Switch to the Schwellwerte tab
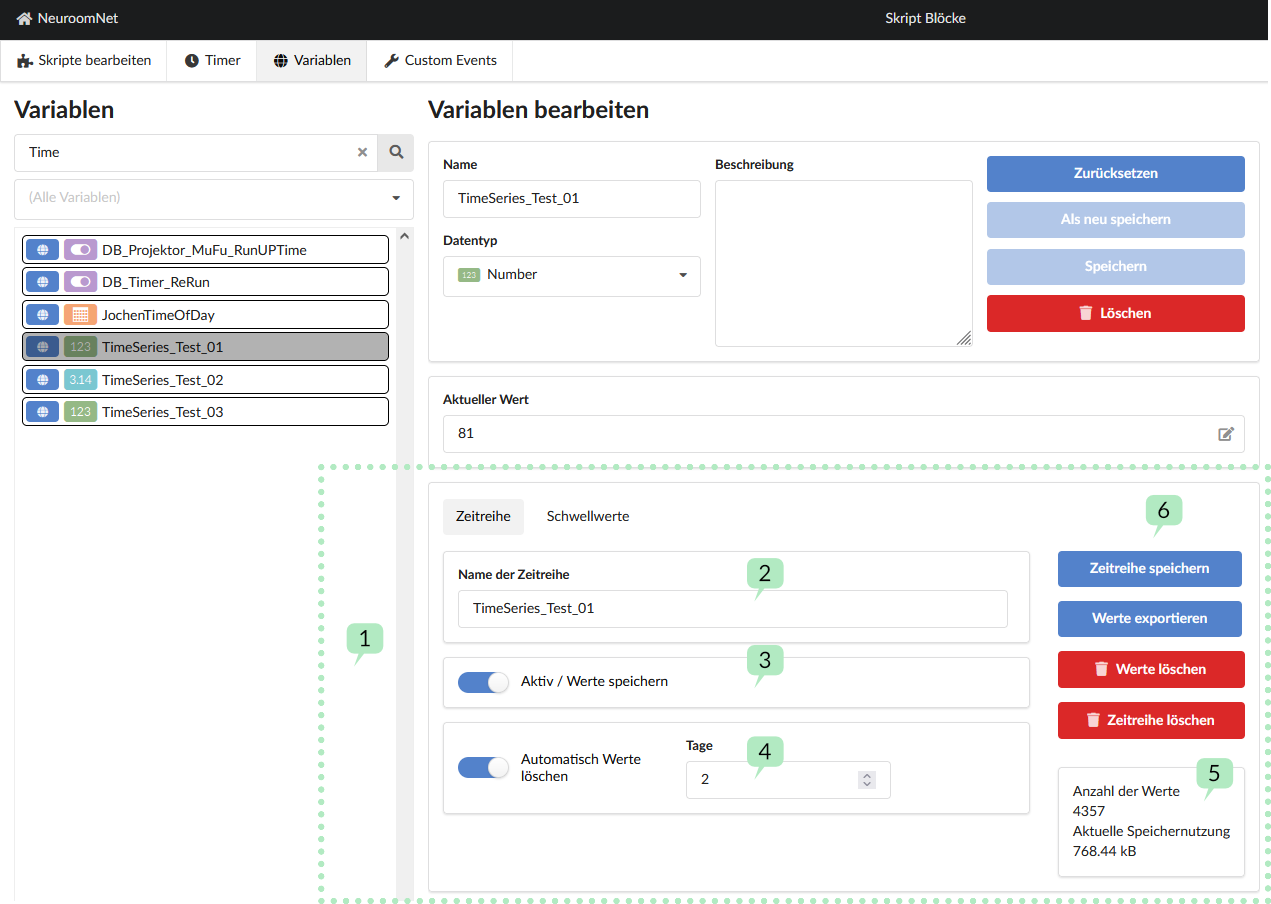This screenshot has width=1271, height=904. pos(588,517)
